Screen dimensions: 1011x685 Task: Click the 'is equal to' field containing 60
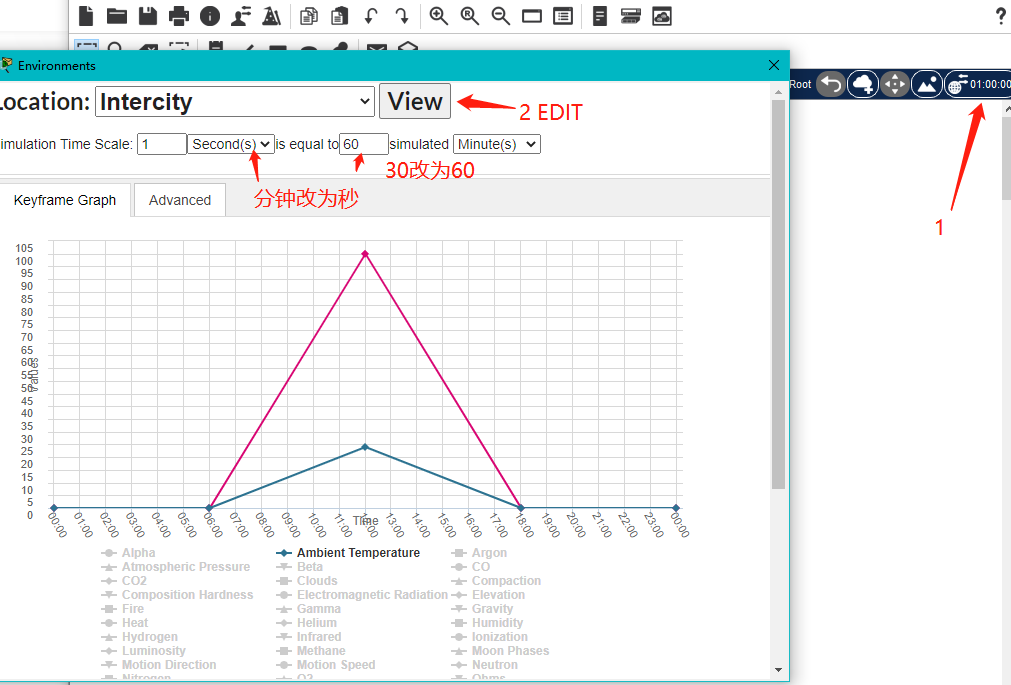(364, 144)
